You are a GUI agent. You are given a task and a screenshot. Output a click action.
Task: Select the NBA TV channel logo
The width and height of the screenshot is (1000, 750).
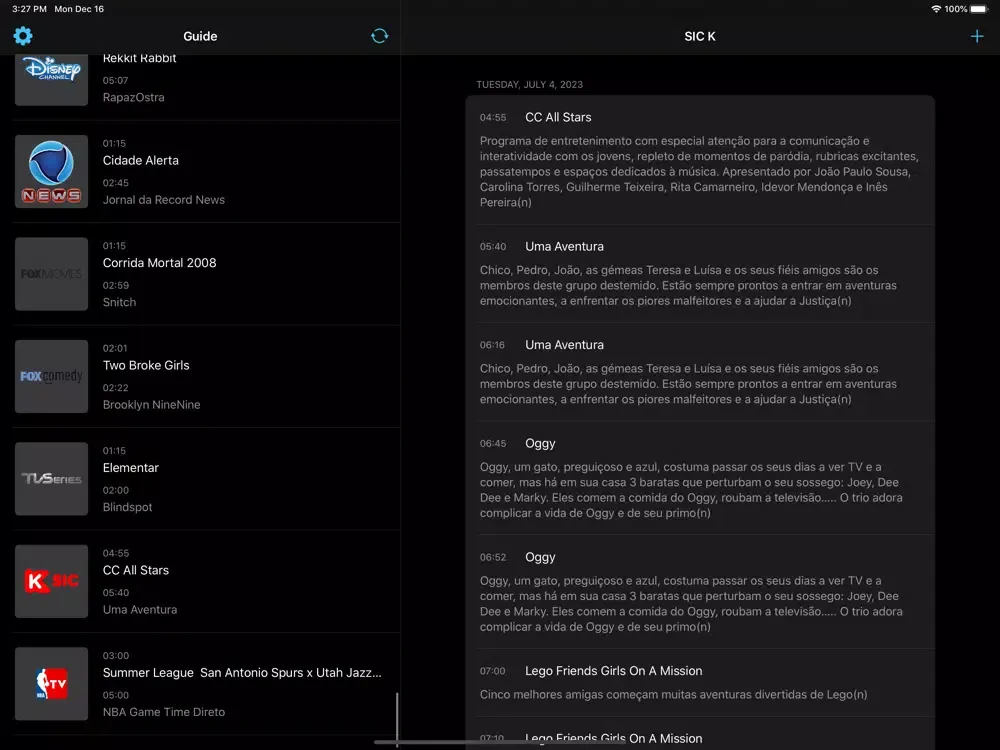pos(52,684)
